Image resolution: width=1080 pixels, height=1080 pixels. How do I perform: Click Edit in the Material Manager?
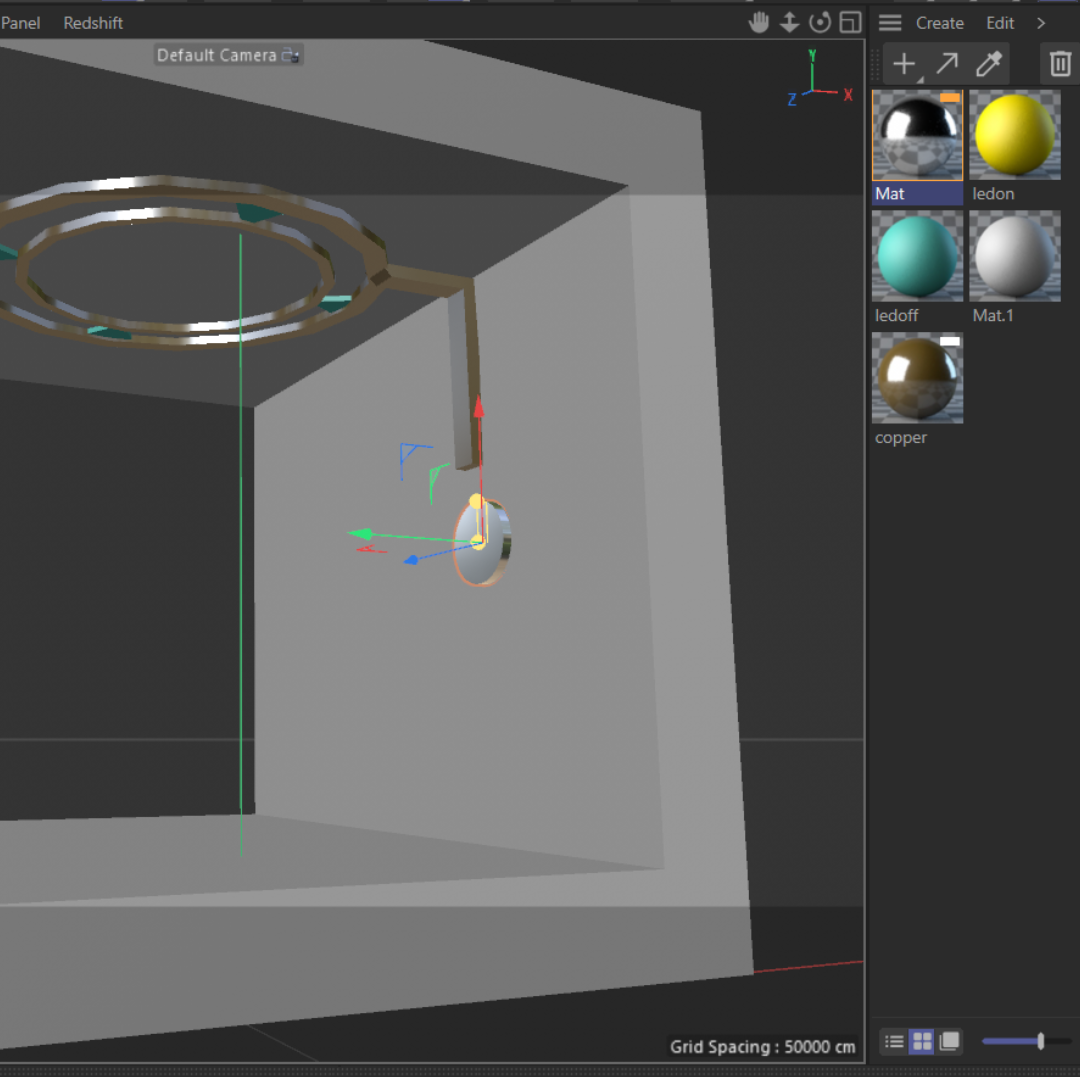999,22
